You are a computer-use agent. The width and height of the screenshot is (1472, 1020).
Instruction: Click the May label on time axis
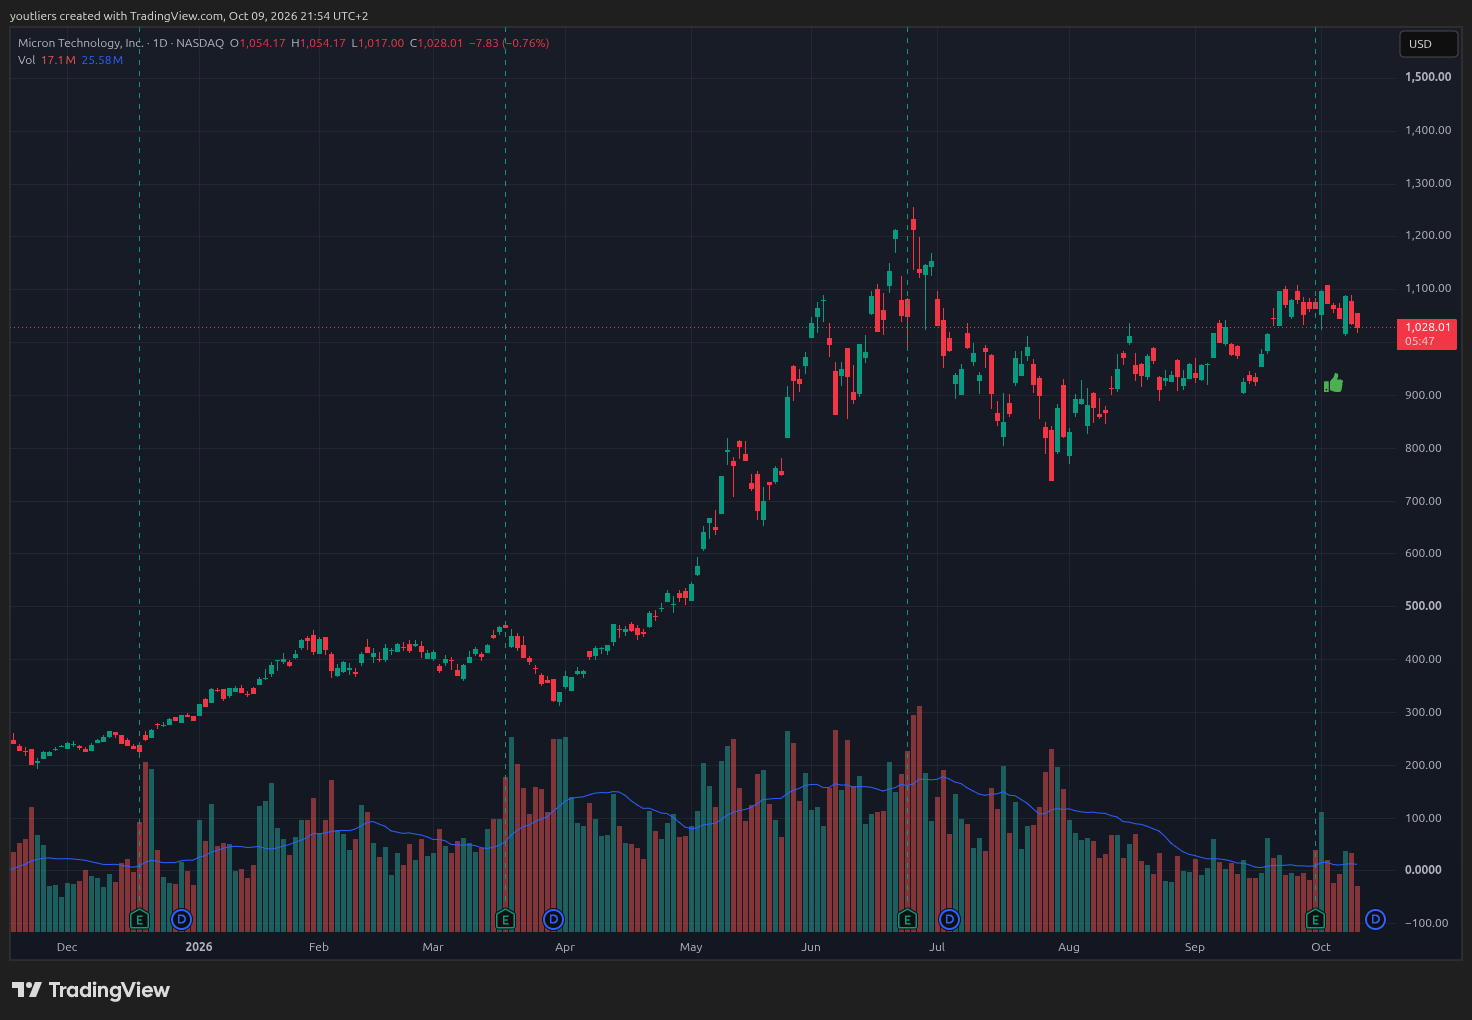[x=691, y=947]
